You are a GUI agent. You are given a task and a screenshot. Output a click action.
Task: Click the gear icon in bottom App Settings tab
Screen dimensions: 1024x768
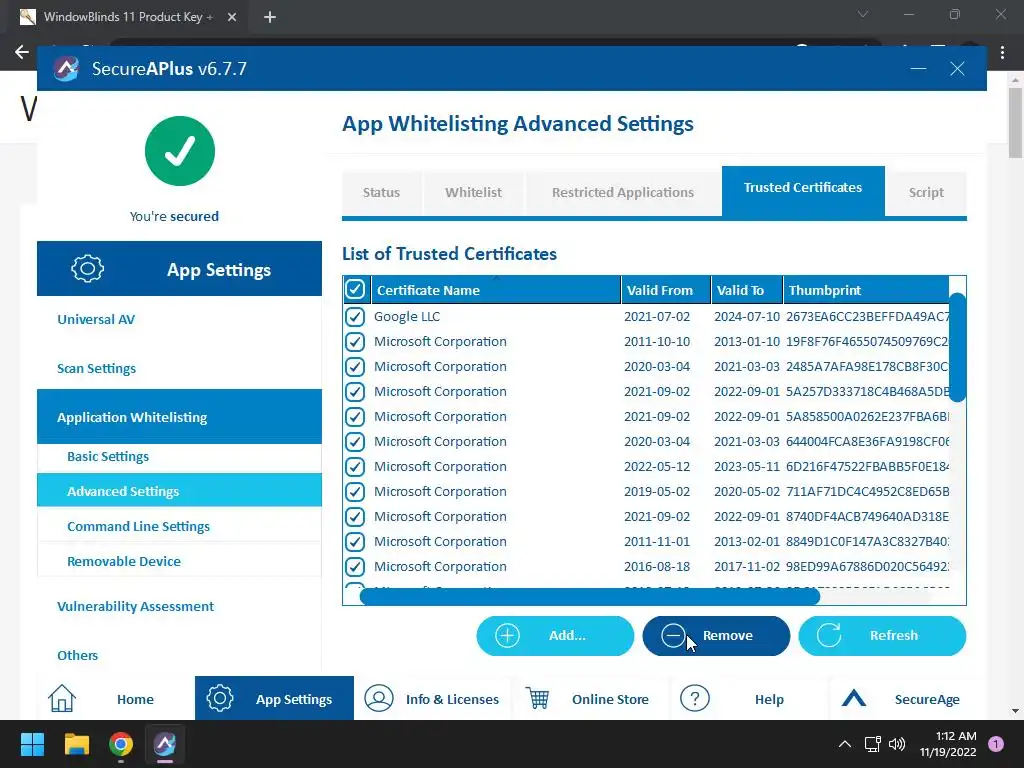pos(220,698)
